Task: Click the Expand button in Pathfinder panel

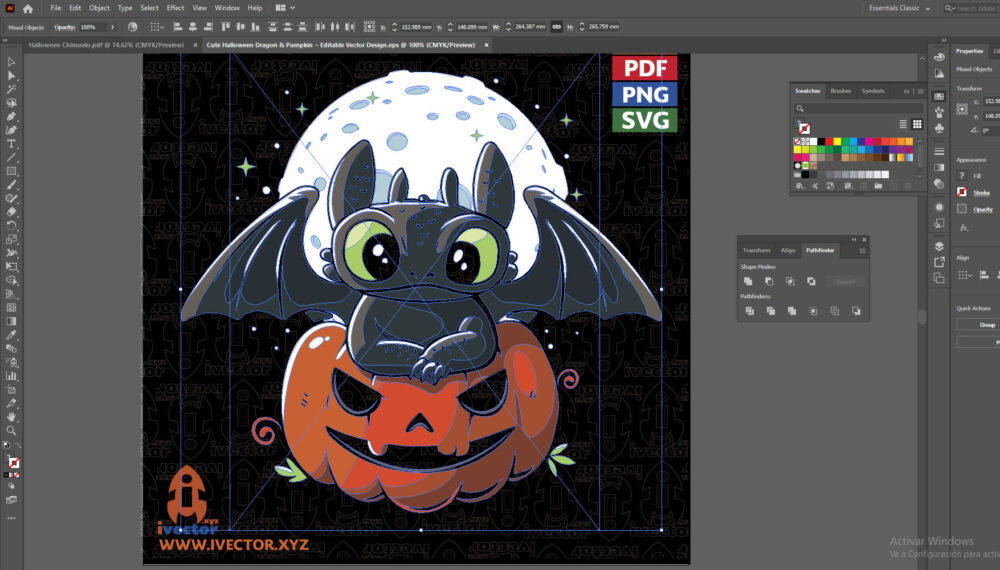Action: pyautogui.click(x=846, y=281)
